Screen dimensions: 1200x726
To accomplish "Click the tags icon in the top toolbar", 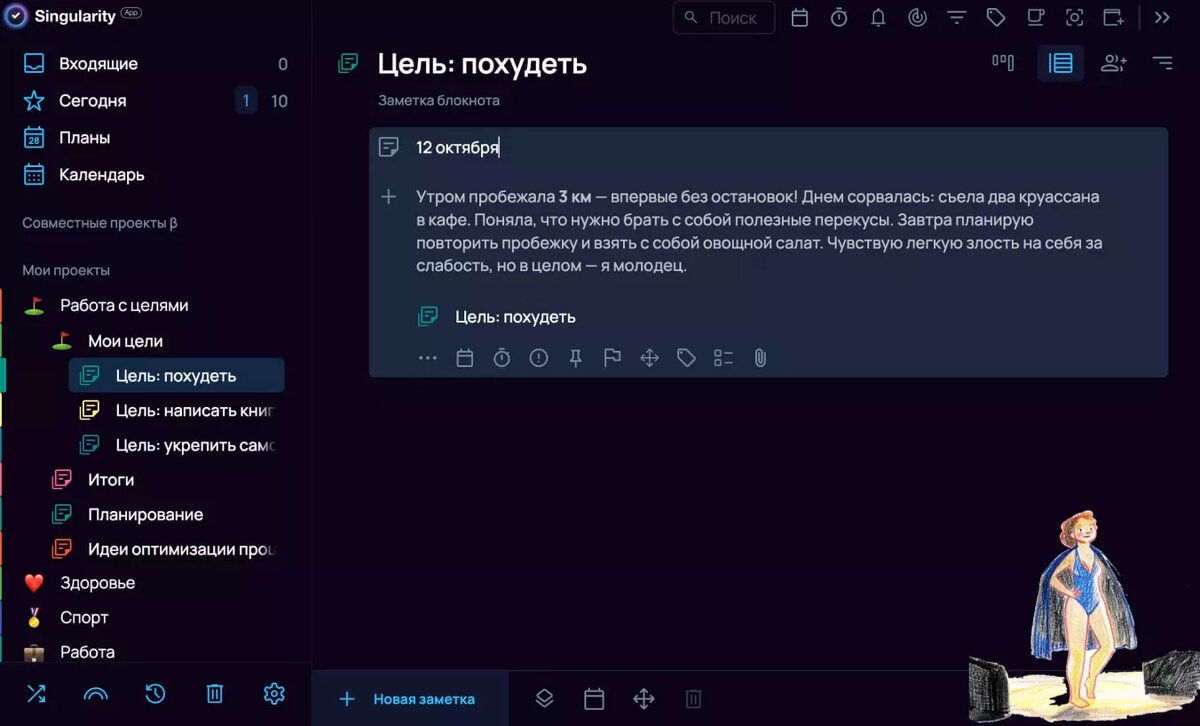I will click(995, 17).
